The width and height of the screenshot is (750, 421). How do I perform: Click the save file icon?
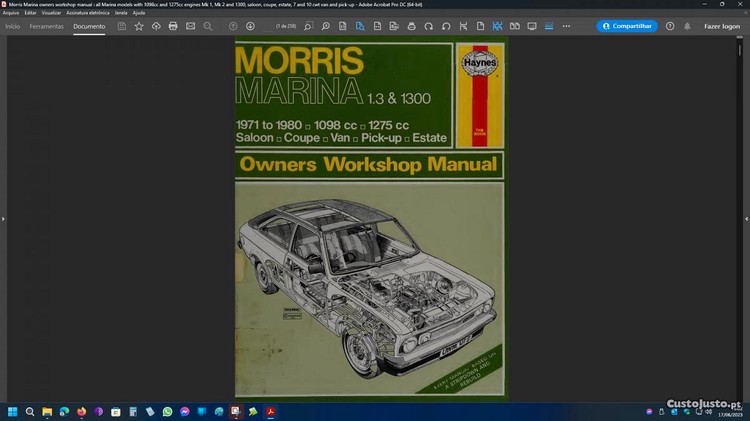(x=122, y=26)
